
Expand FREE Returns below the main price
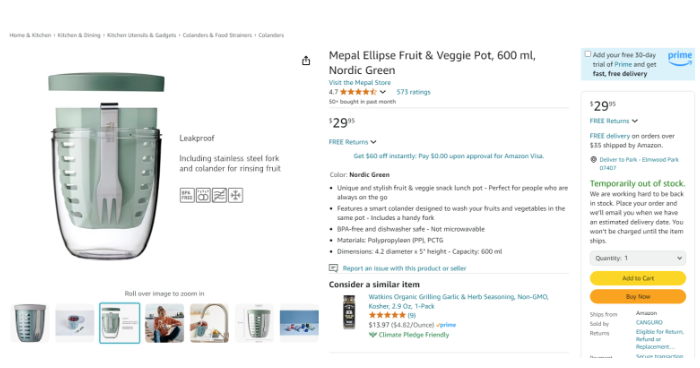coord(352,142)
